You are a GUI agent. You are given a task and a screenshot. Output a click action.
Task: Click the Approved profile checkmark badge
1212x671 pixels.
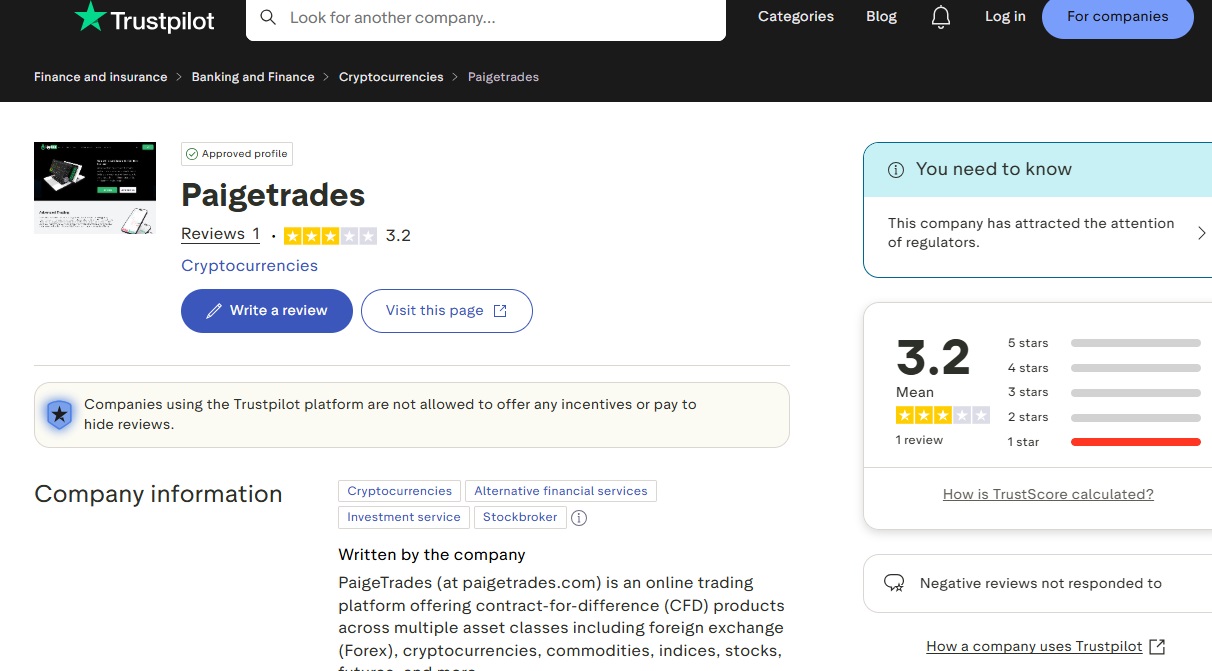click(x=192, y=154)
